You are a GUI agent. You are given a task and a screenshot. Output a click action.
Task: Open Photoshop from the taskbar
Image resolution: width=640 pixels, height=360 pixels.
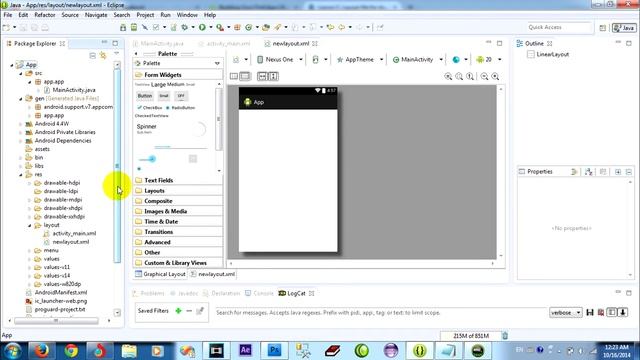[x=274, y=351]
